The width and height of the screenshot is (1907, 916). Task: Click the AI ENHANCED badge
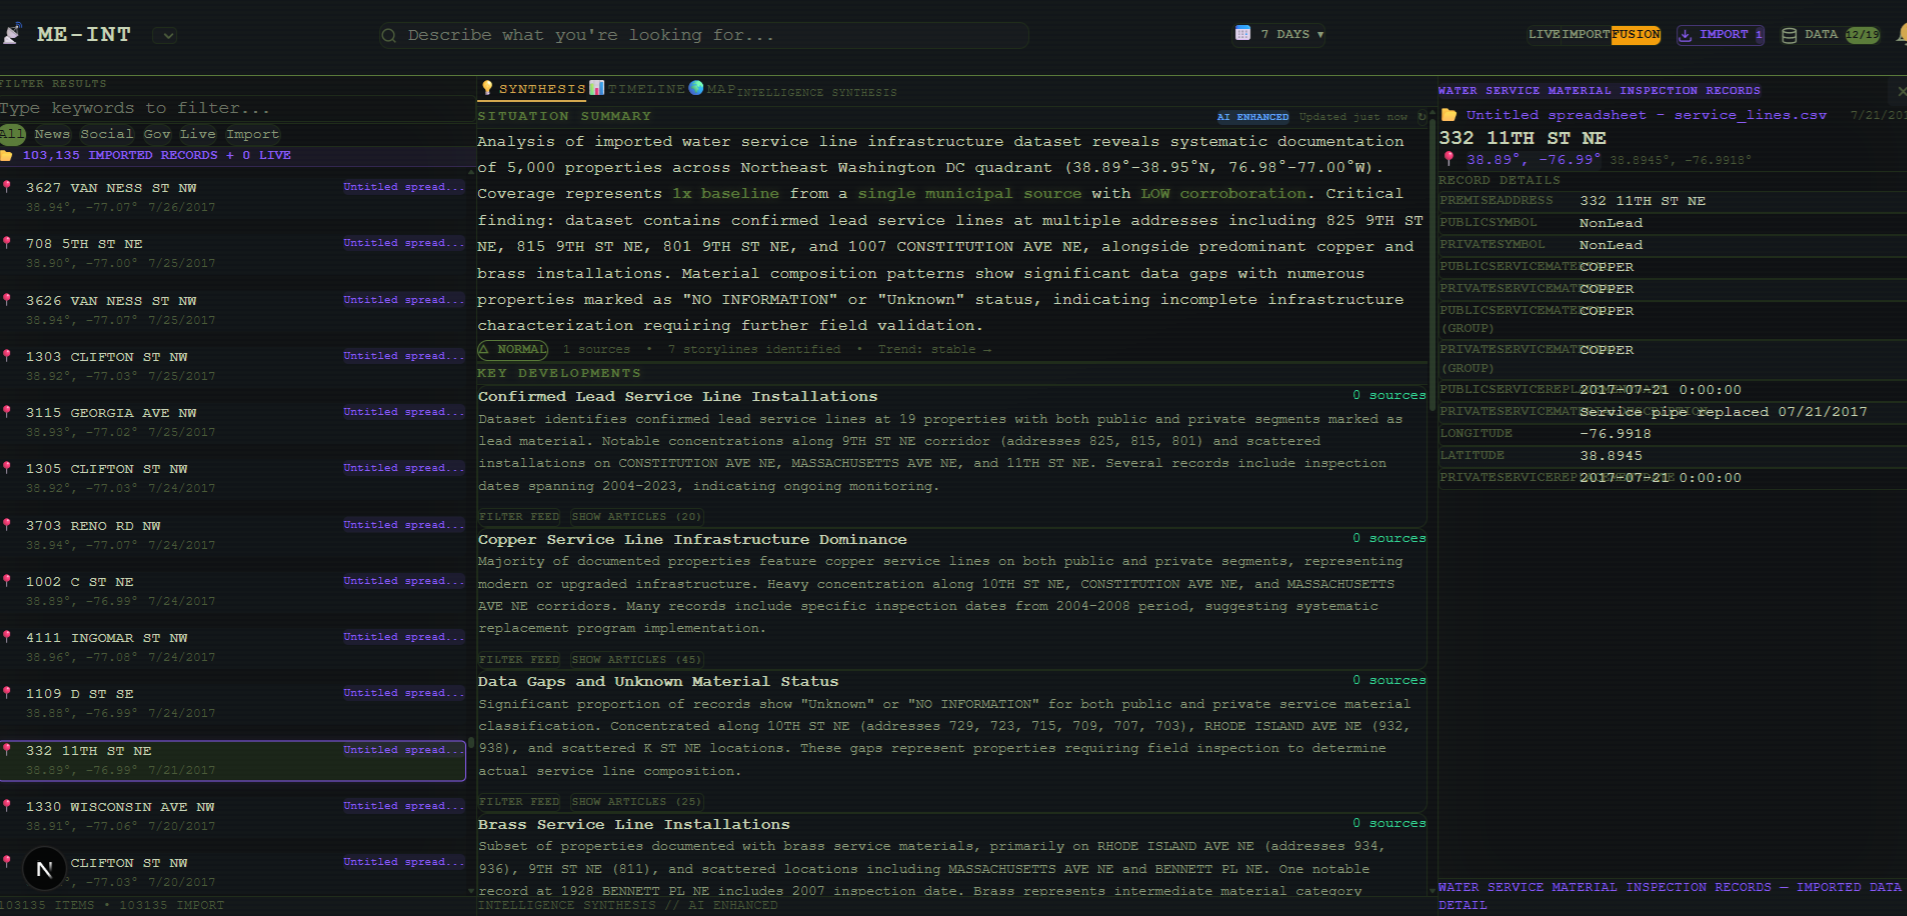pos(1255,116)
